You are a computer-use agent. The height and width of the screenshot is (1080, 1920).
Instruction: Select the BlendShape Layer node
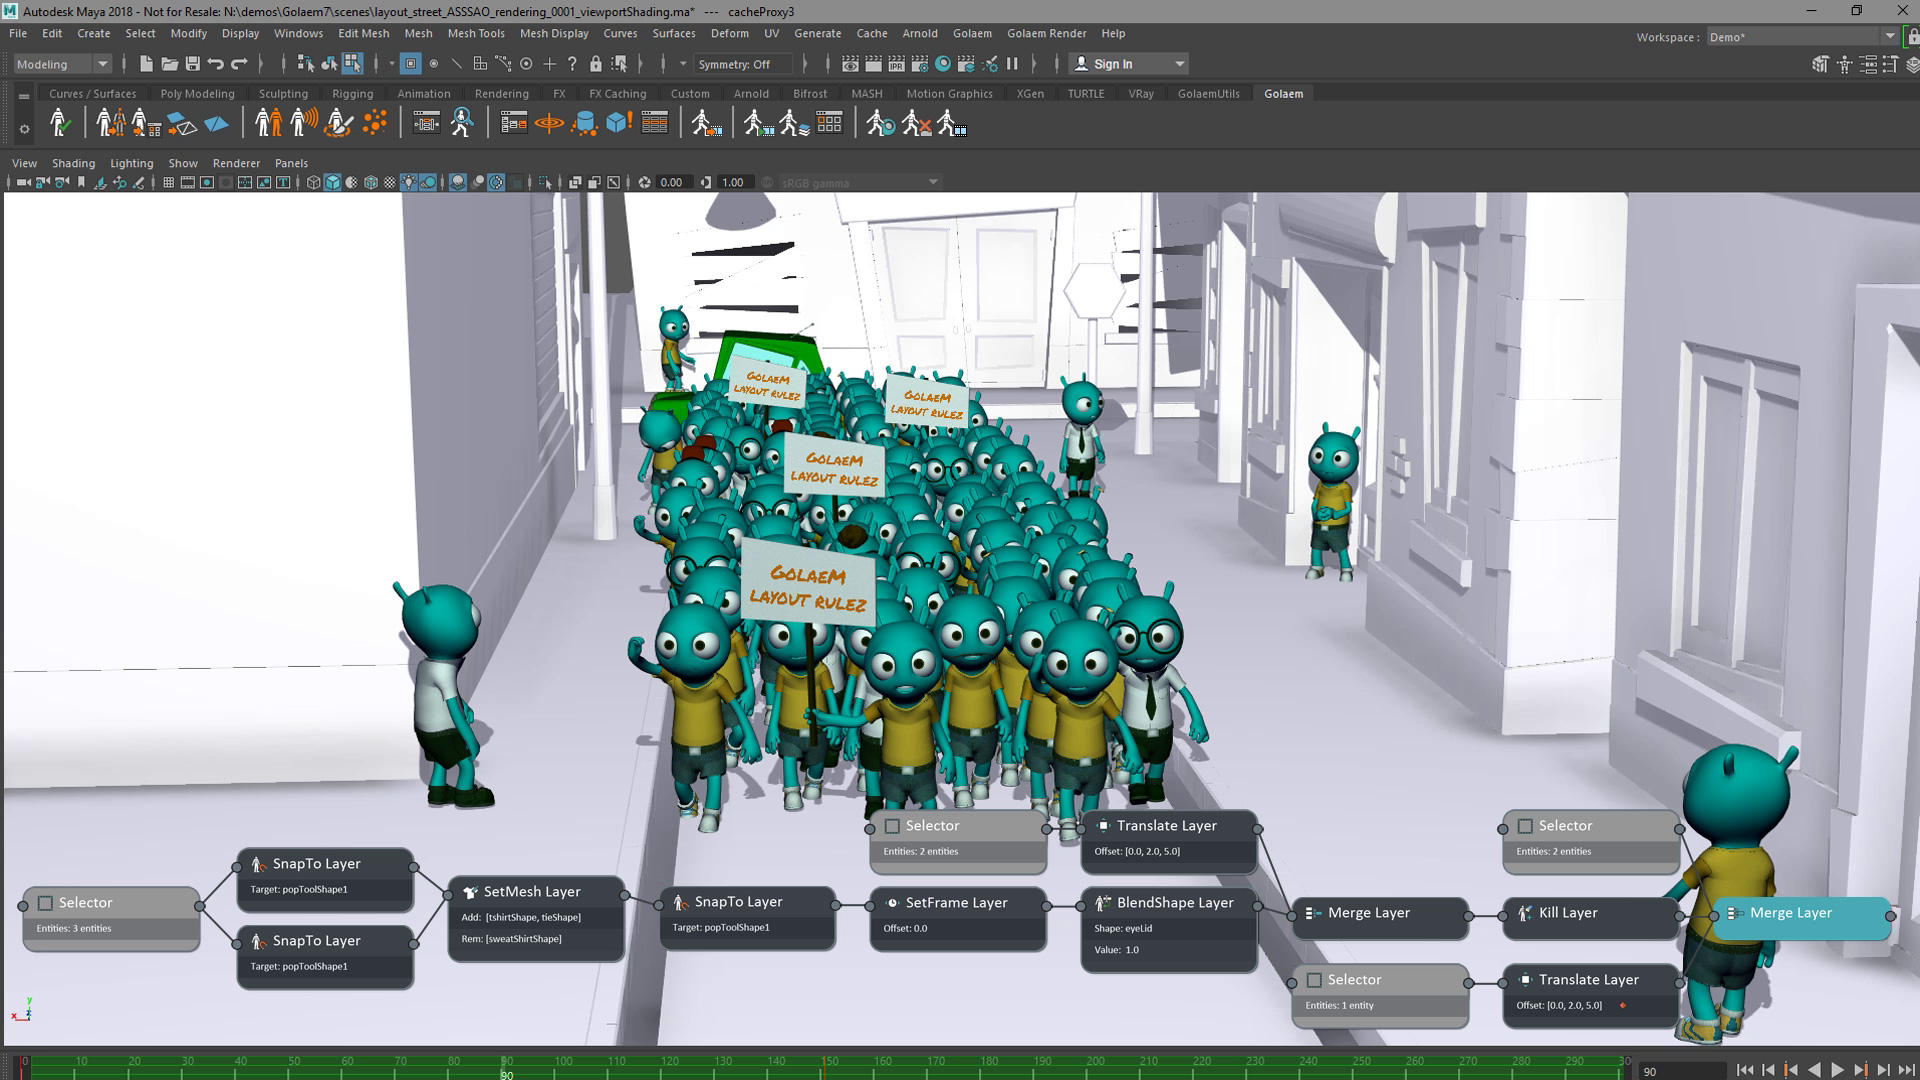pyautogui.click(x=1169, y=930)
